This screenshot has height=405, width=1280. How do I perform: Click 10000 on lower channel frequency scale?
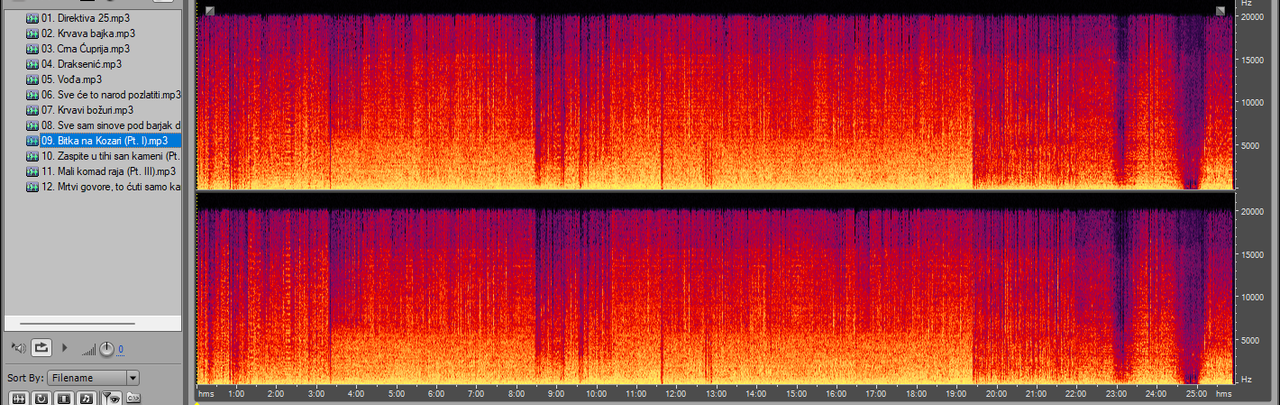point(1254,297)
